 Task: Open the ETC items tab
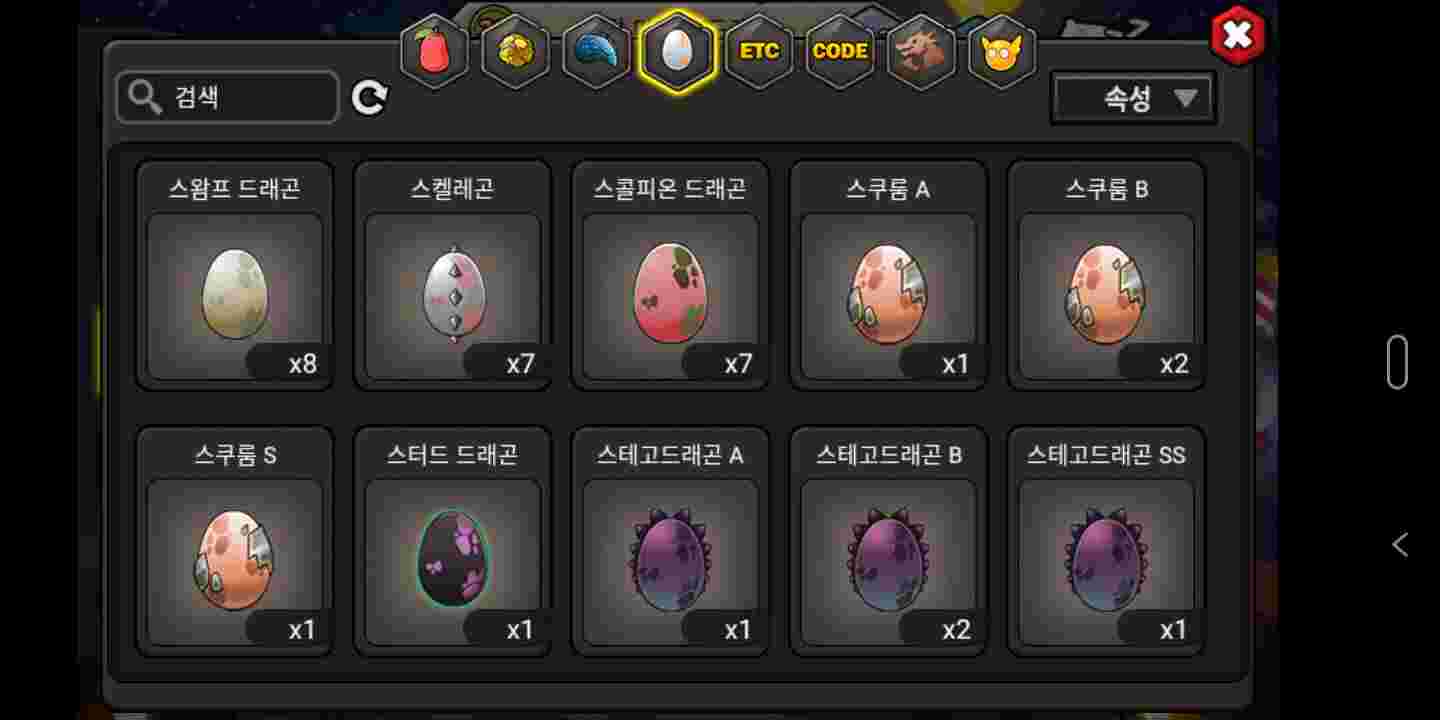[759, 51]
